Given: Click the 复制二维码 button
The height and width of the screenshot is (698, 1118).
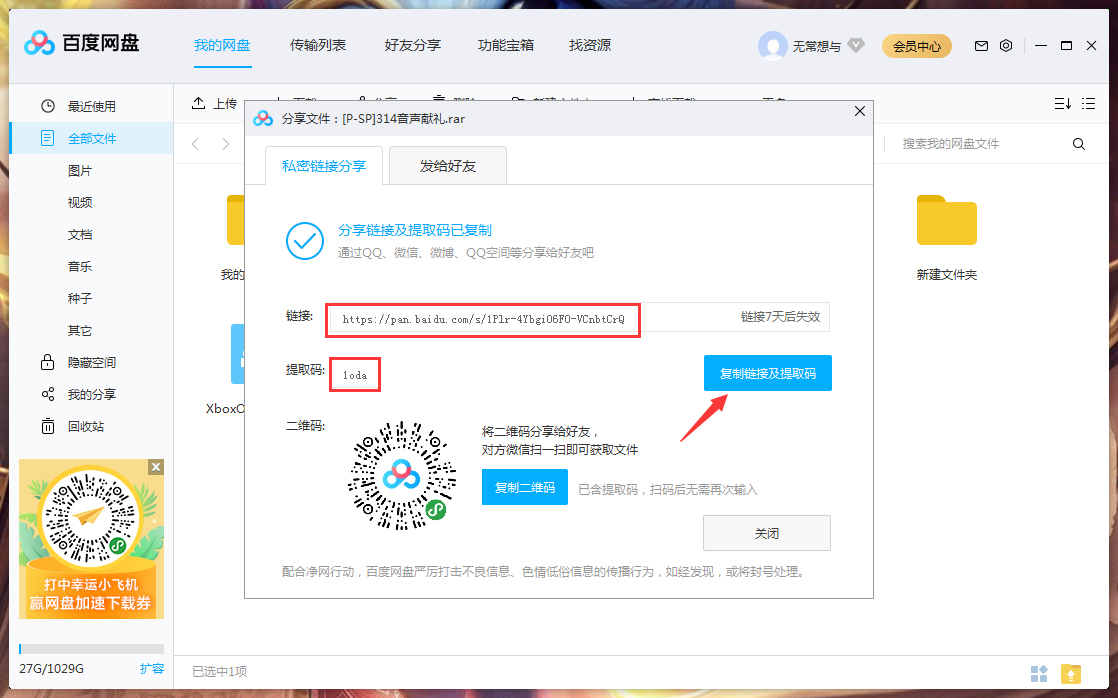Looking at the screenshot, I should point(524,487).
